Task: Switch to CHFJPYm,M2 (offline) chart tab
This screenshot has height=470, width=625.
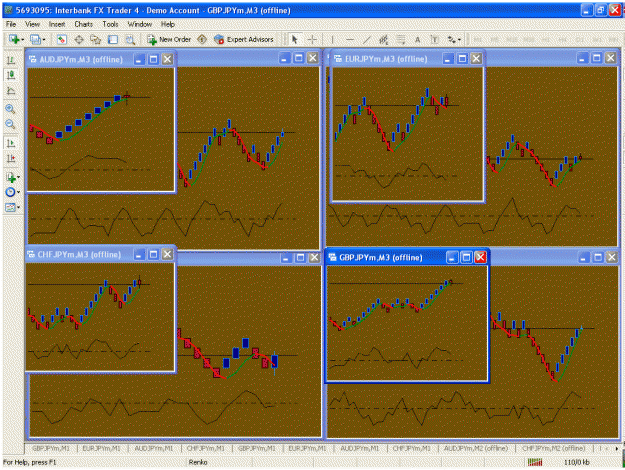Action: (554, 448)
